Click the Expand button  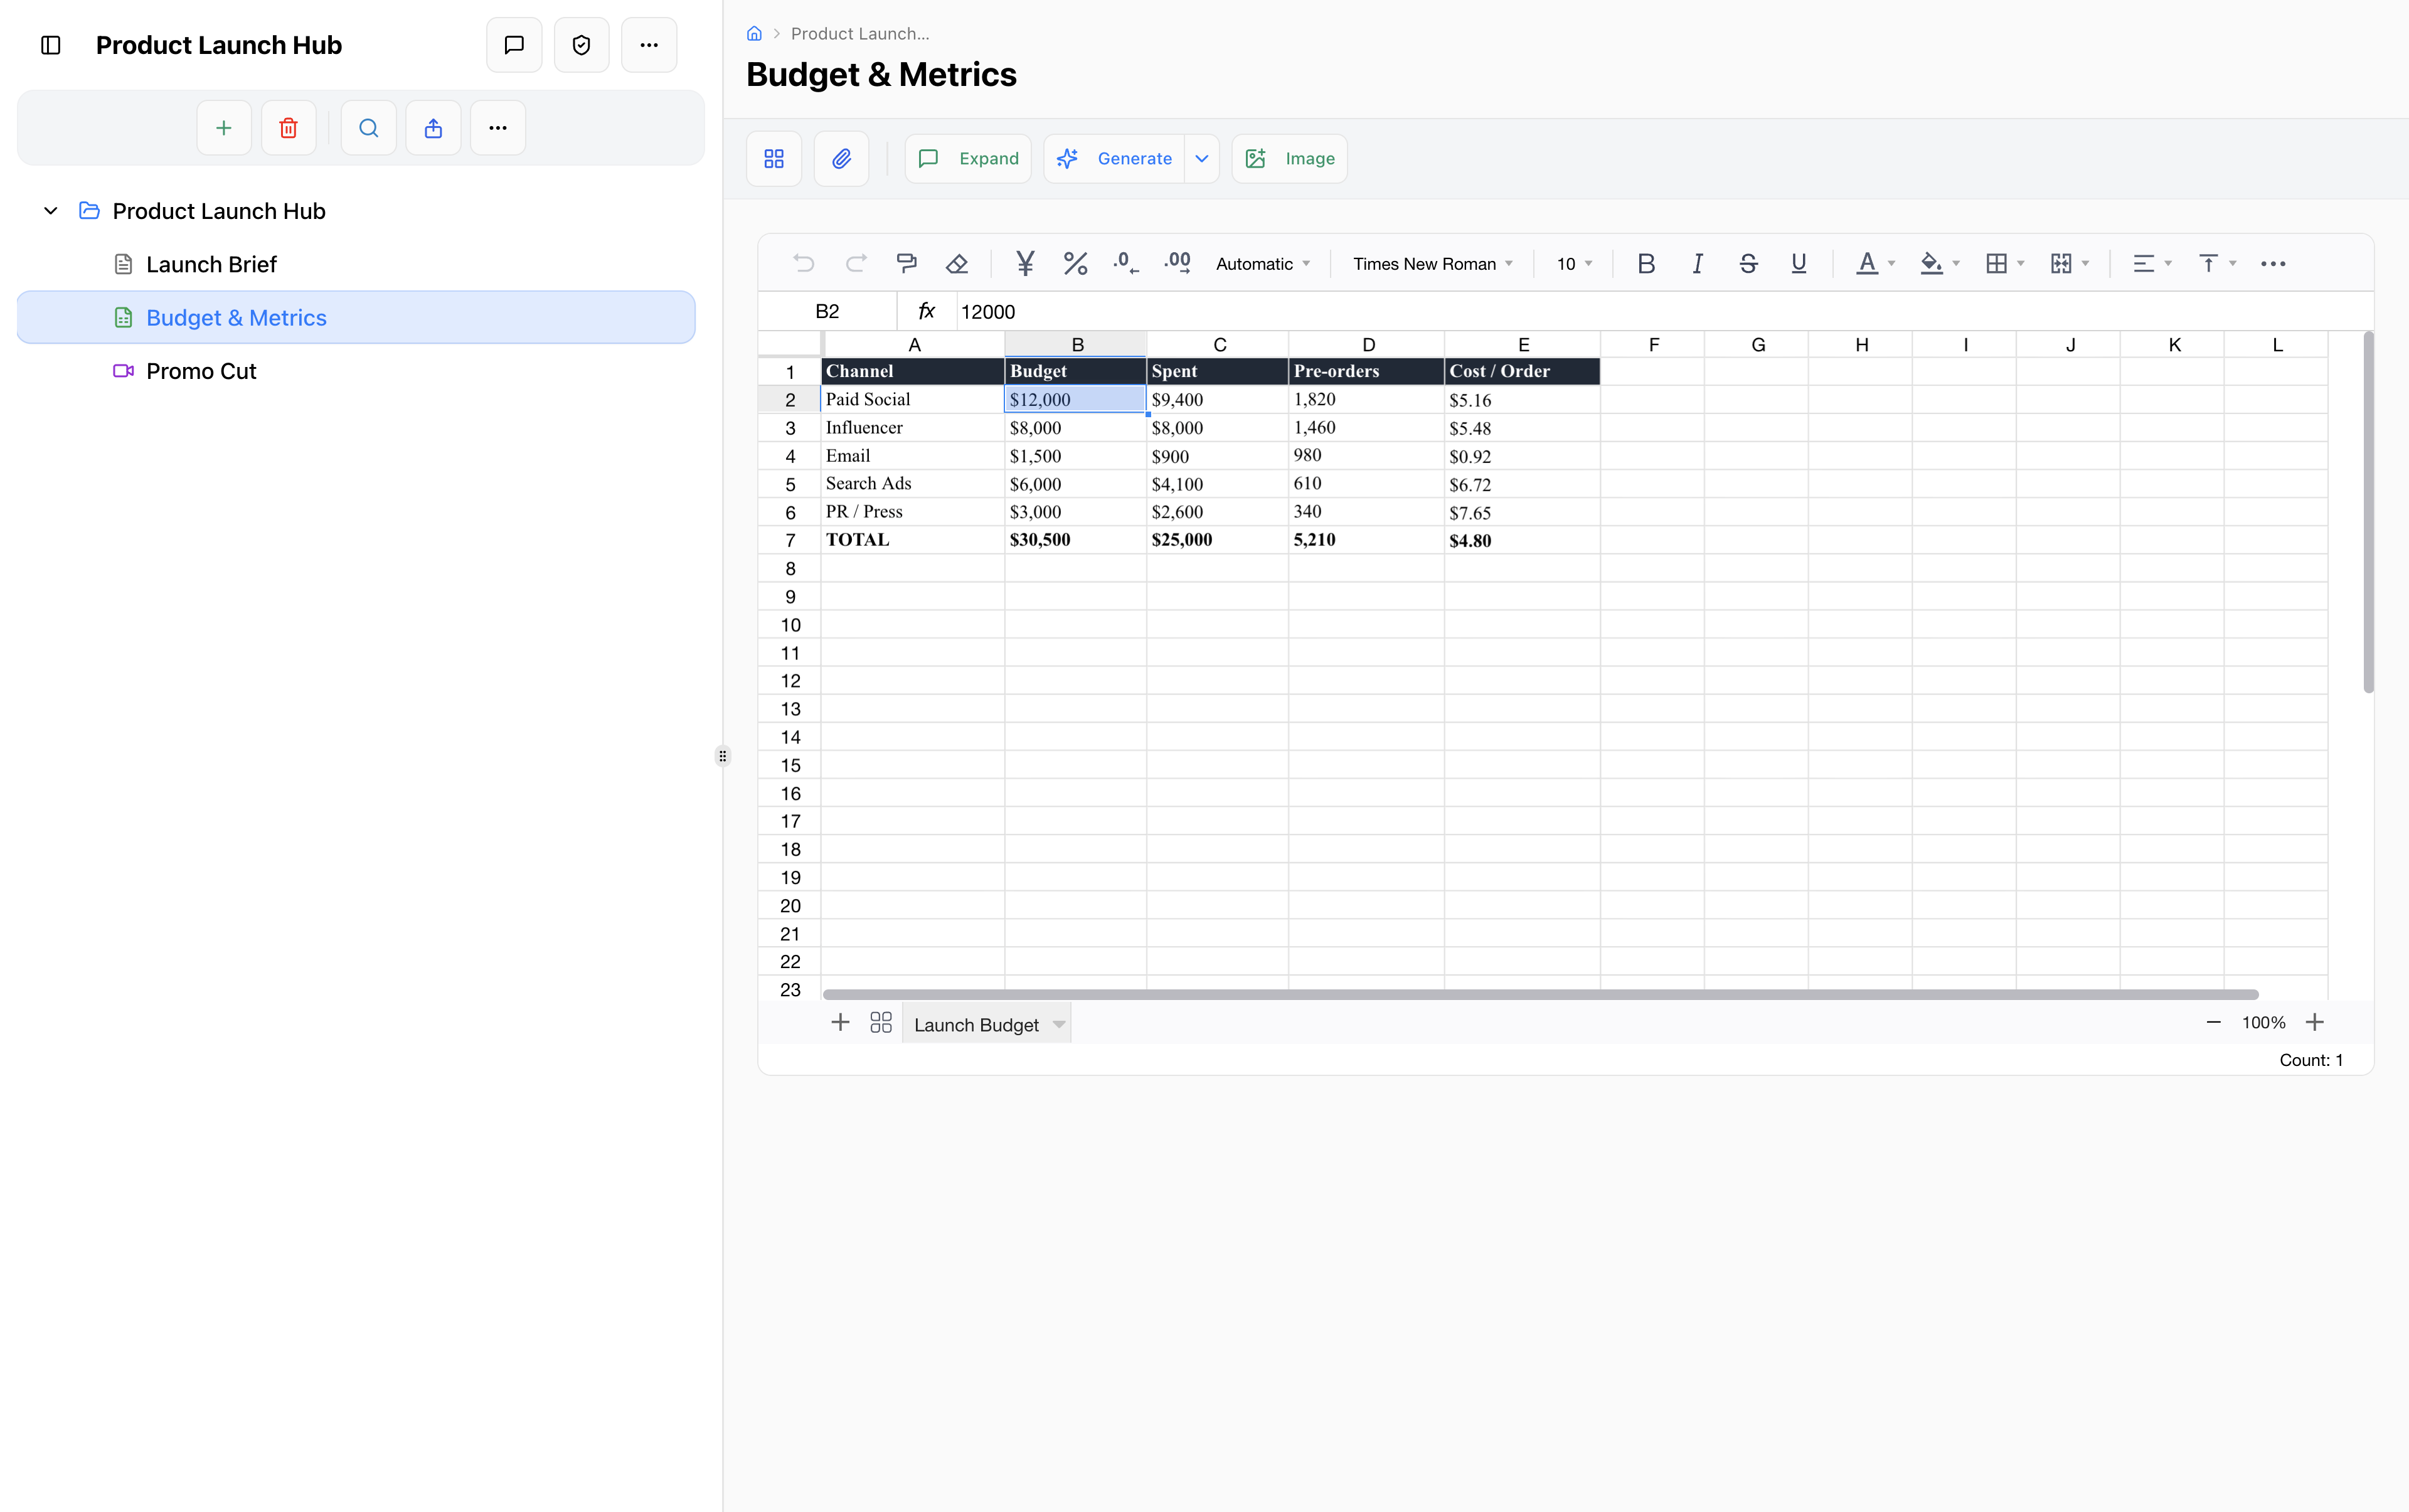point(968,159)
